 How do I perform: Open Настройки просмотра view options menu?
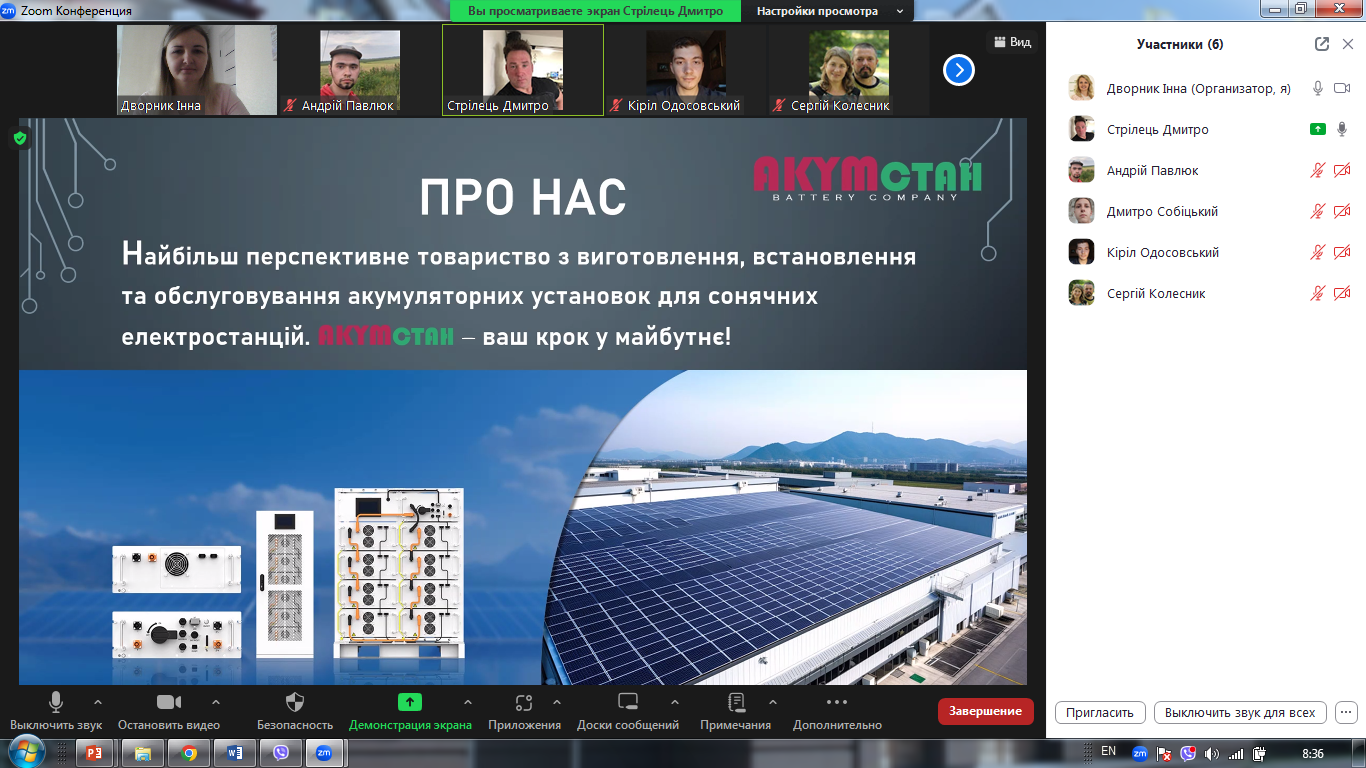(x=828, y=11)
